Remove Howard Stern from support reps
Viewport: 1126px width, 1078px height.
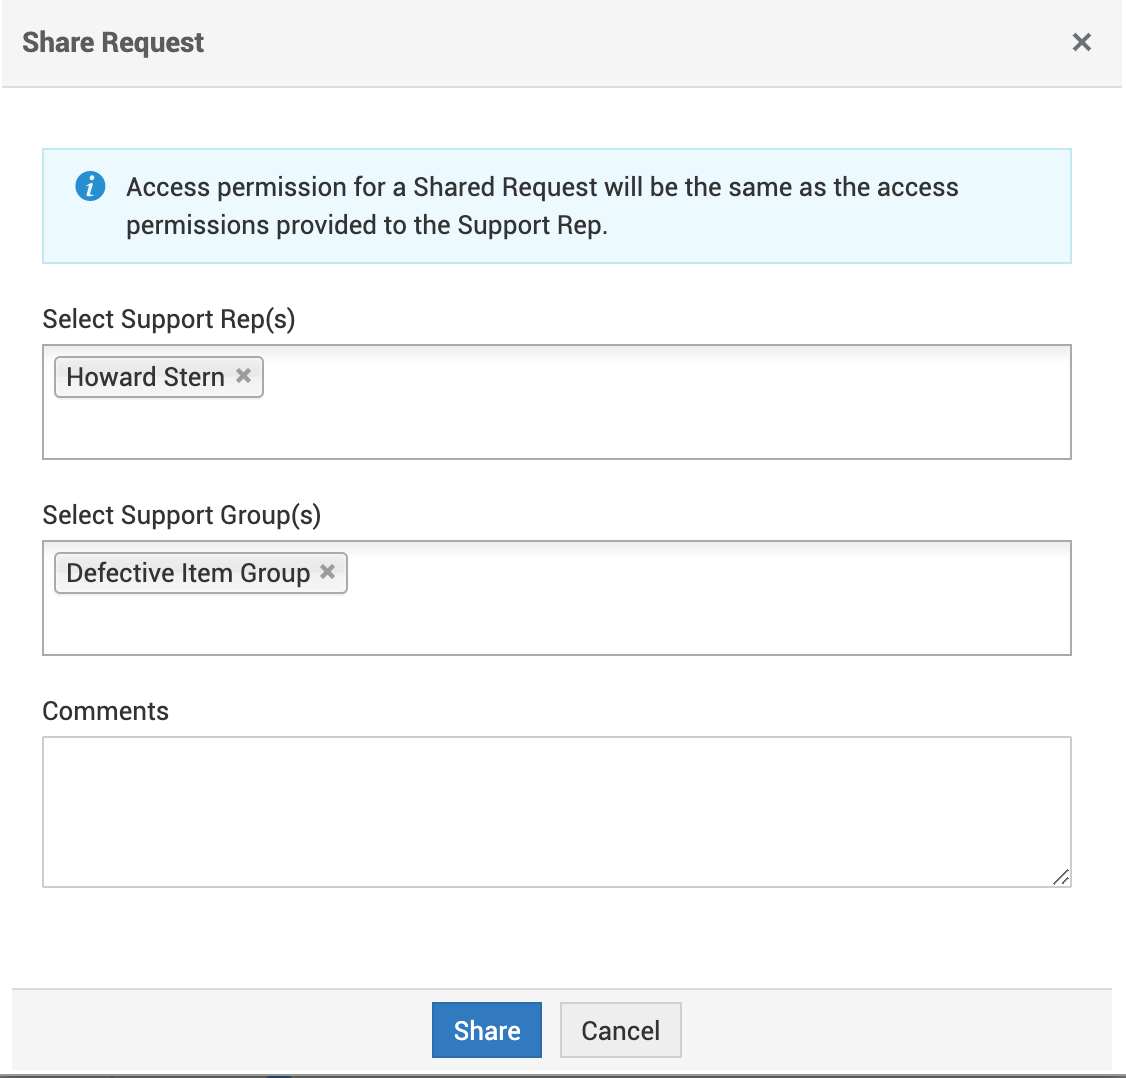[243, 376]
